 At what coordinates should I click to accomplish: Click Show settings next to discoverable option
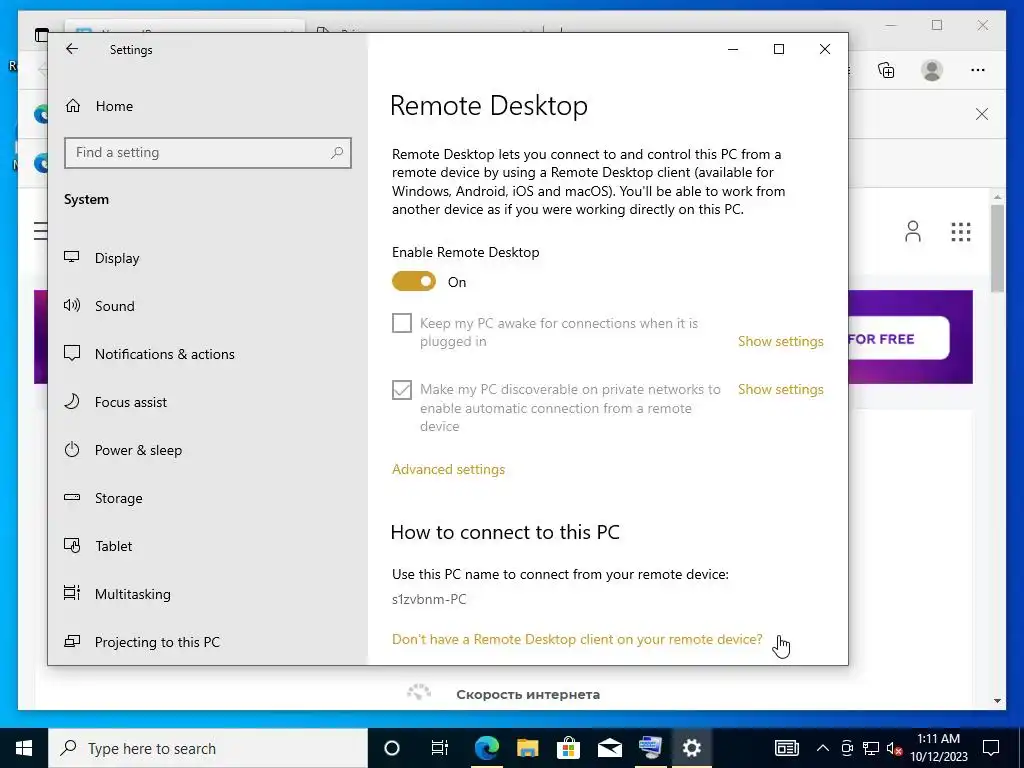point(780,389)
